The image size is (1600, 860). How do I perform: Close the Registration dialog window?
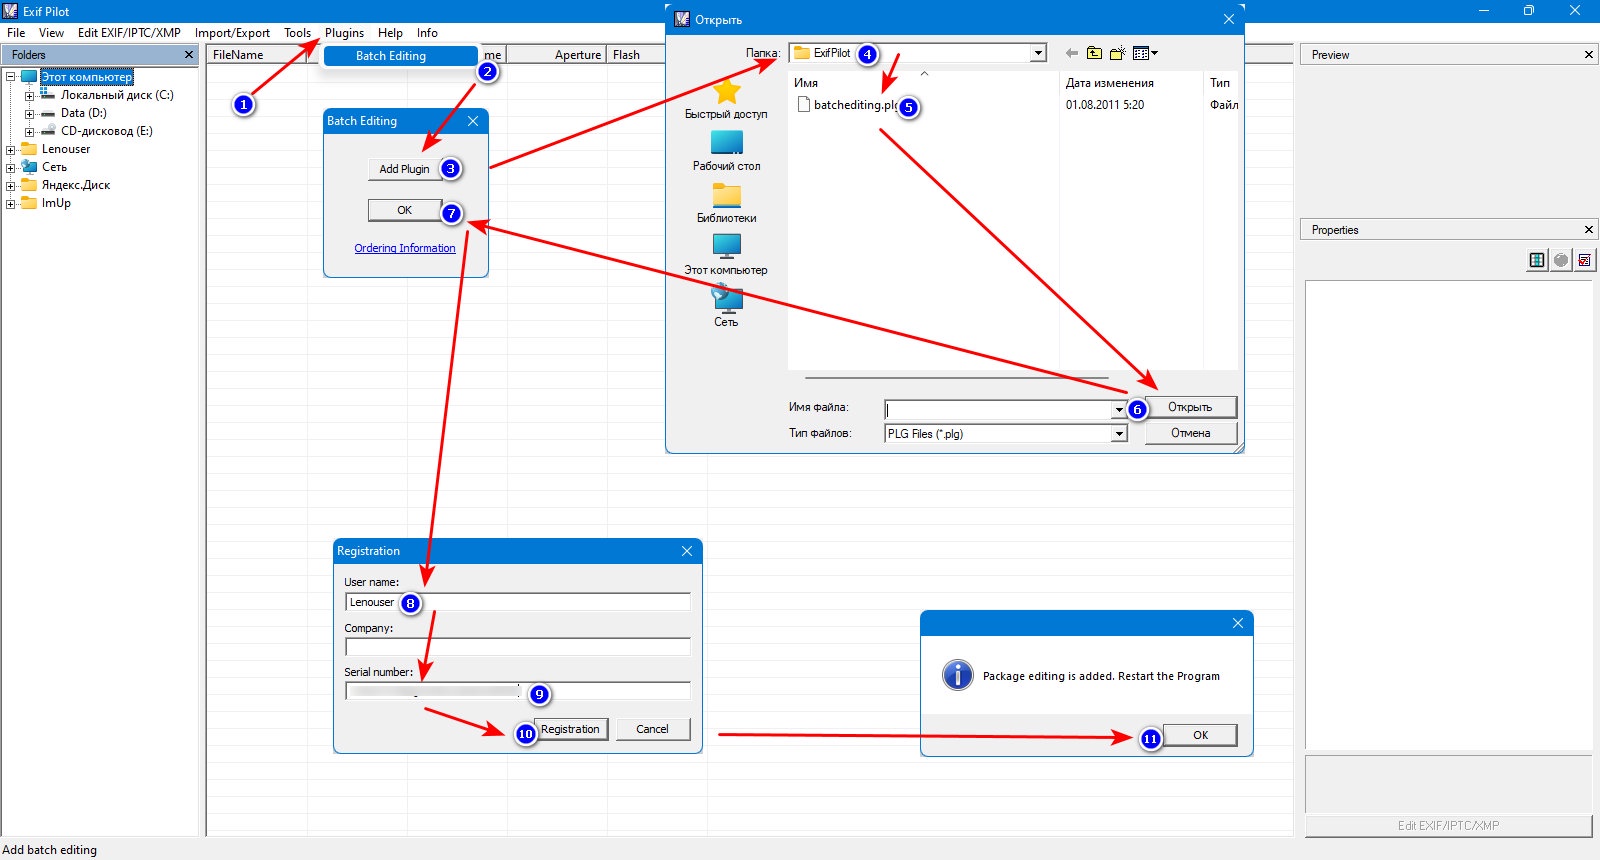687,551
